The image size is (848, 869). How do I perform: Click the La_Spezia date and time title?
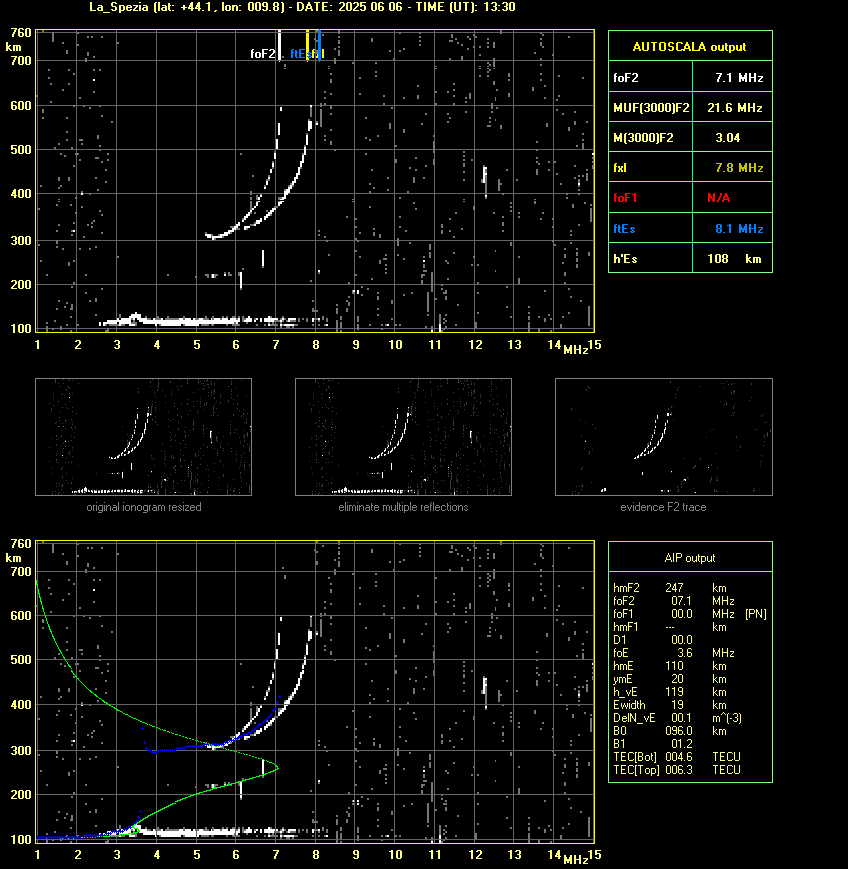[x=302, y=7]
